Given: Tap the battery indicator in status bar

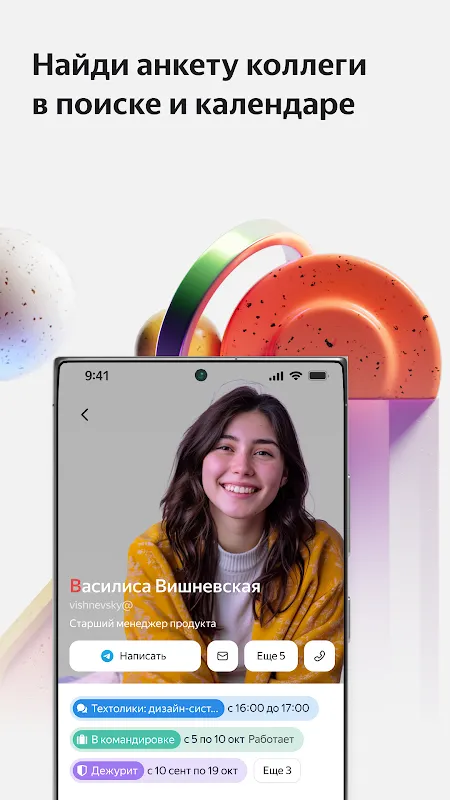Looking at the screenshot, I should [x=318, y=376].
